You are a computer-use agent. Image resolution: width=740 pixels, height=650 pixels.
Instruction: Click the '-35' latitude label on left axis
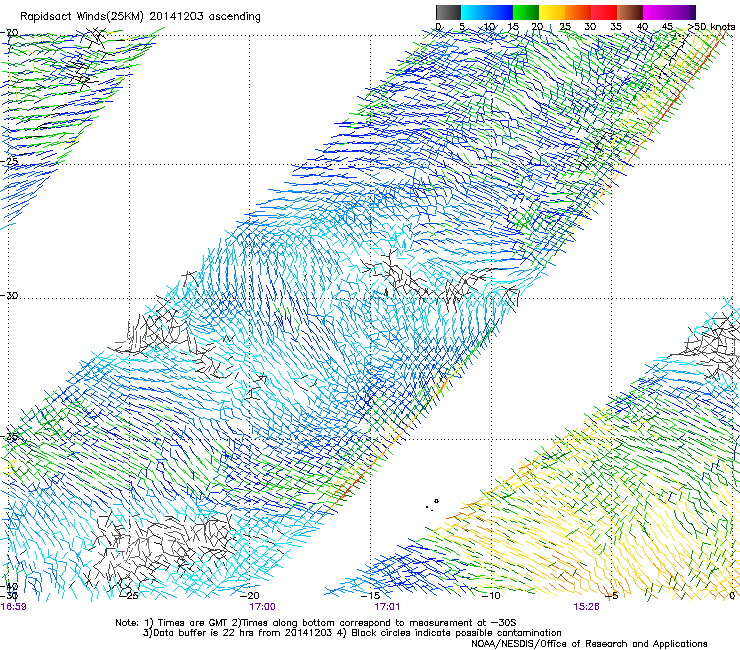click(x=10, y=437)
